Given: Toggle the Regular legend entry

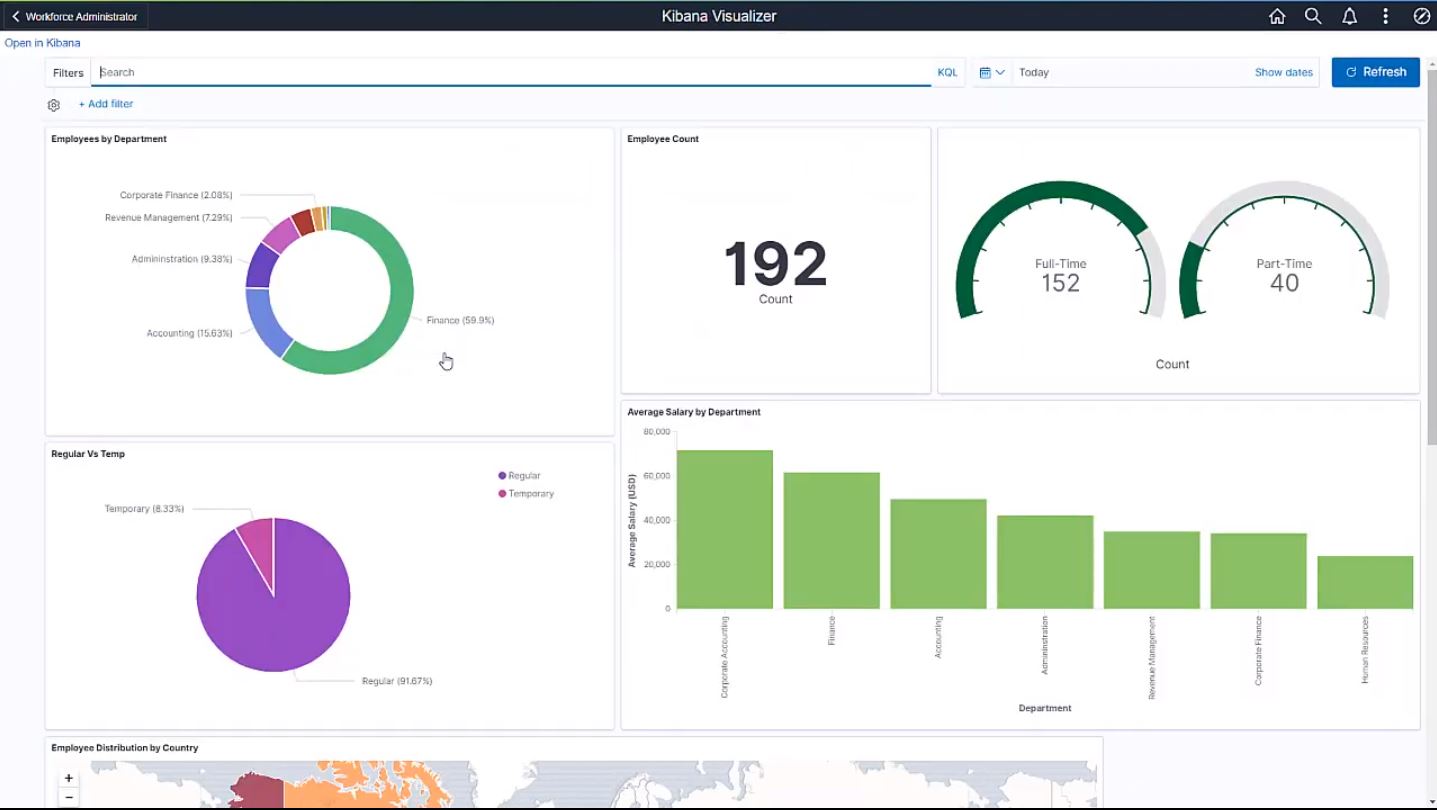Looking at the screenshot, I should 521,475.
